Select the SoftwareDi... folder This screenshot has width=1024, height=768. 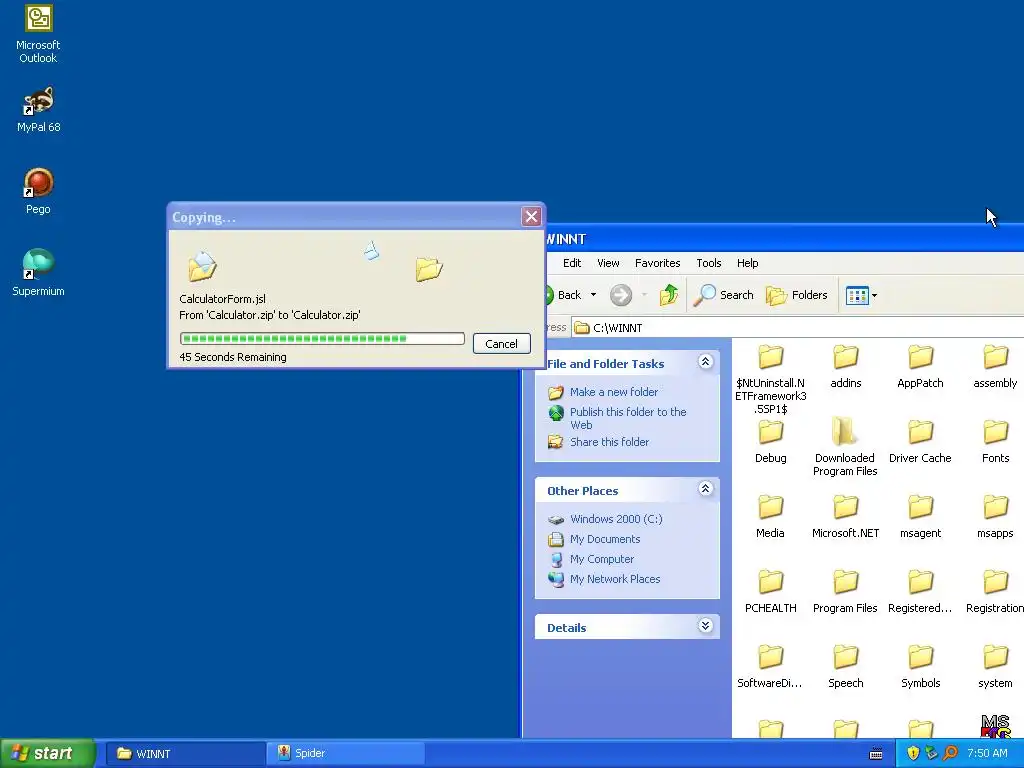pos(770,667)
